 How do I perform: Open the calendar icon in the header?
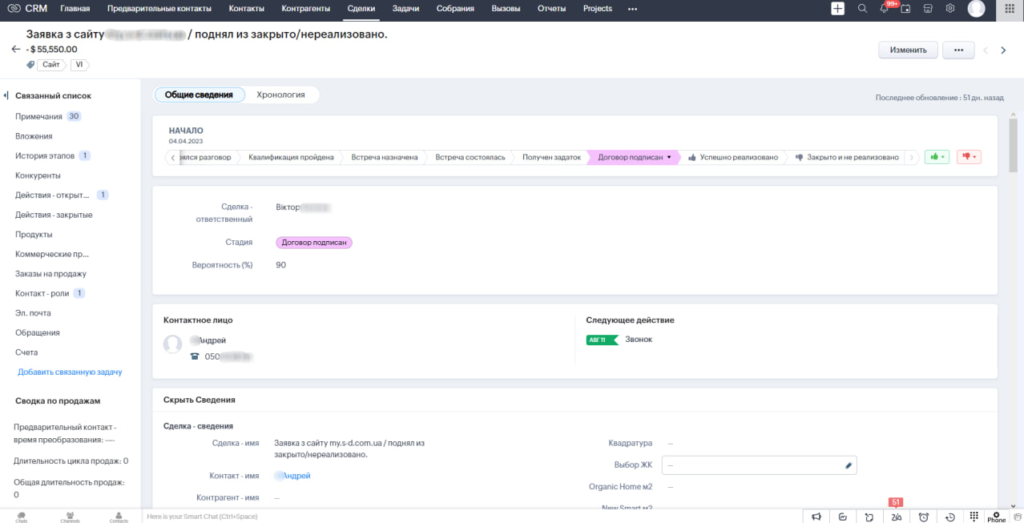(x=905, y=8)
